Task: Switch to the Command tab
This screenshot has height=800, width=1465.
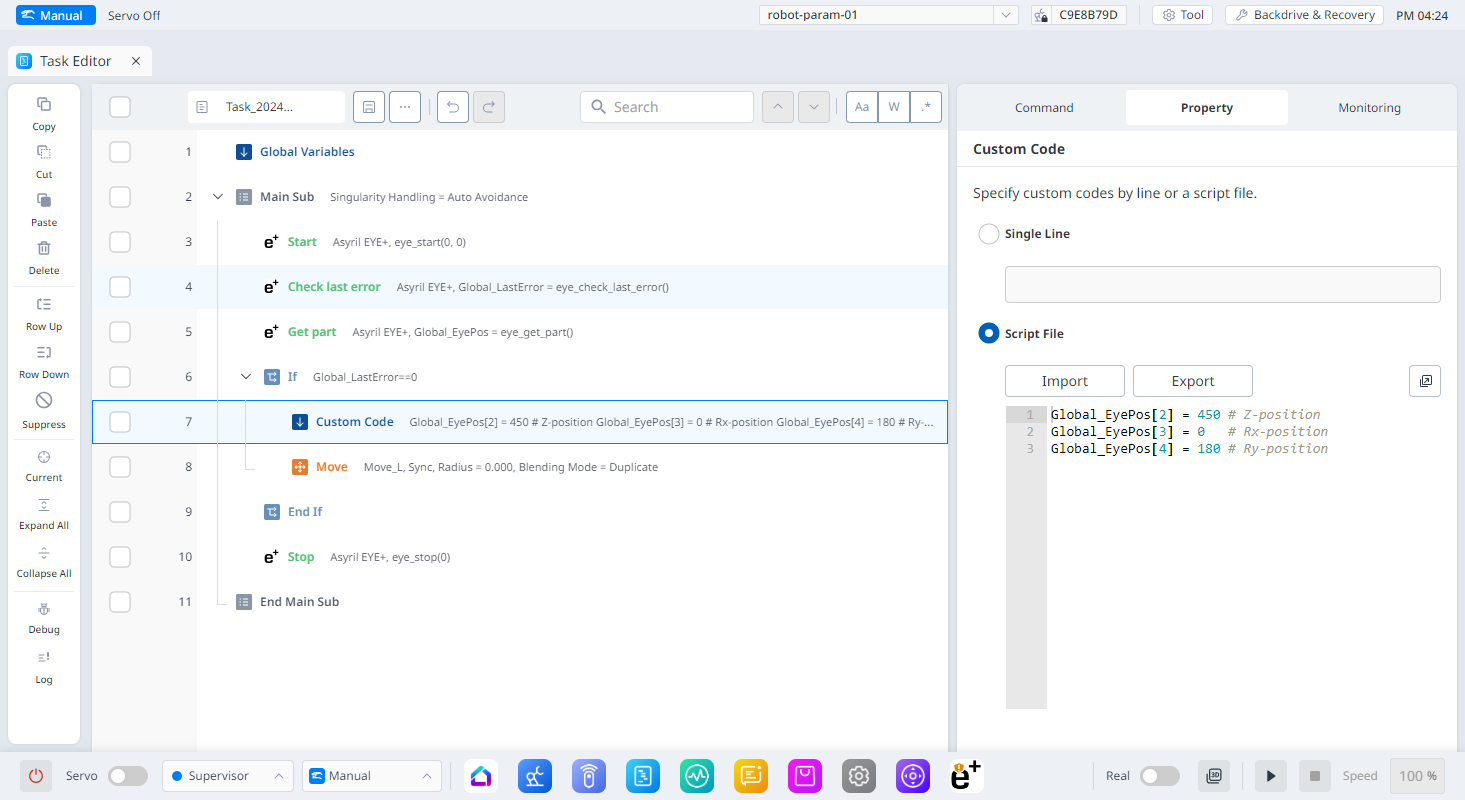Action: [x=1044, y=108]
